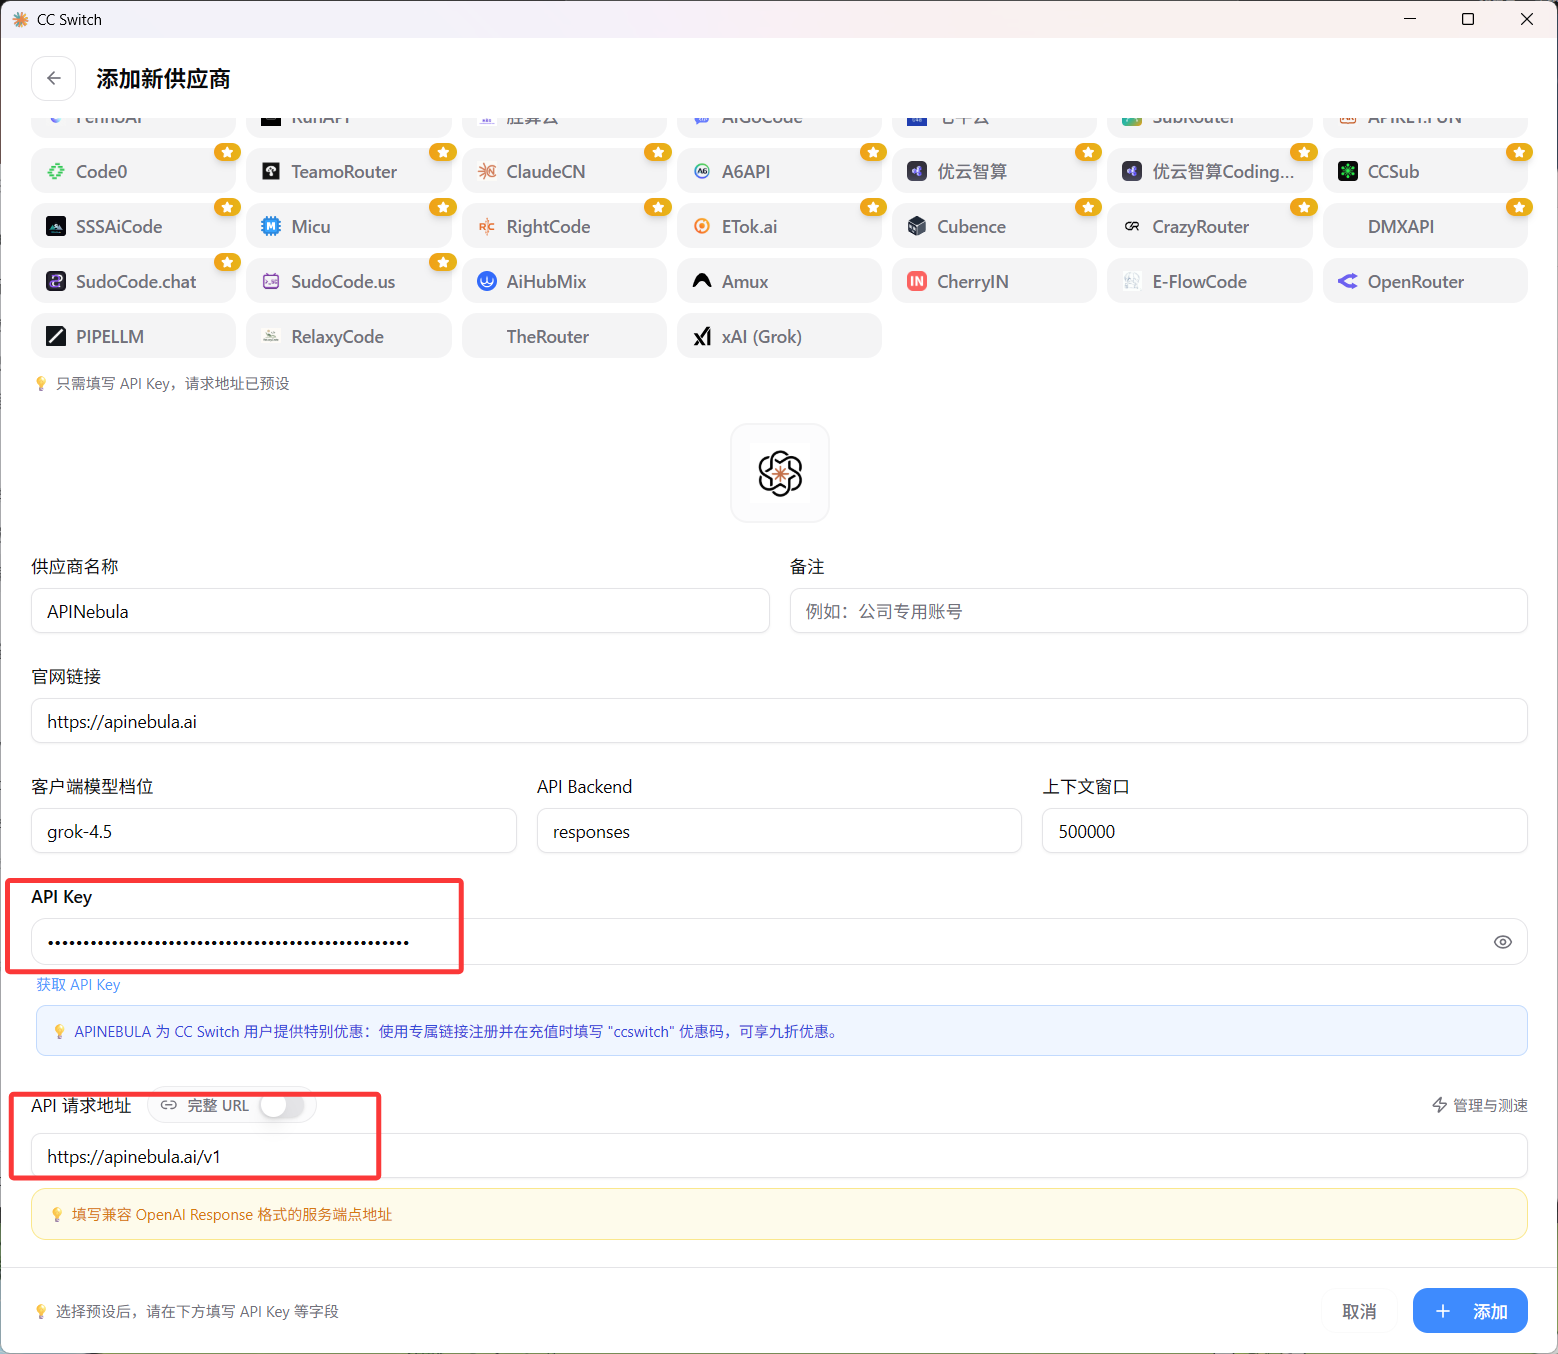Screen dimensions: 1558x1354
Task: Maximize the CC Switch window
Action: (1468, 19)
